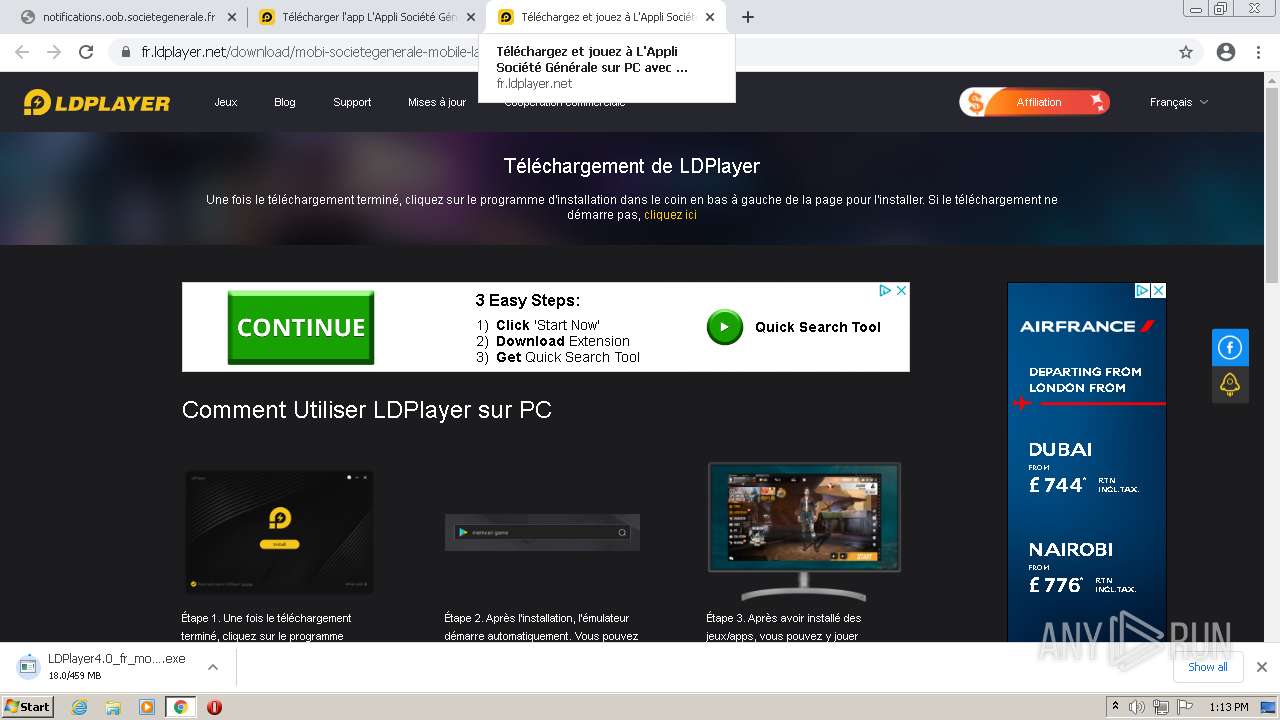Viewport: 1280px width, 720px height.
Task: Click the LDPlayer logo
Action: 97,102
